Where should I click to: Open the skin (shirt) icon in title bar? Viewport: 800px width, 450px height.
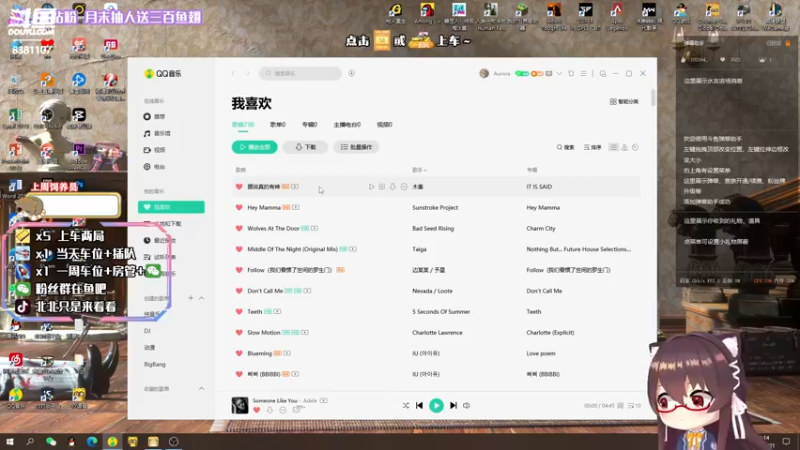(571, 73)
